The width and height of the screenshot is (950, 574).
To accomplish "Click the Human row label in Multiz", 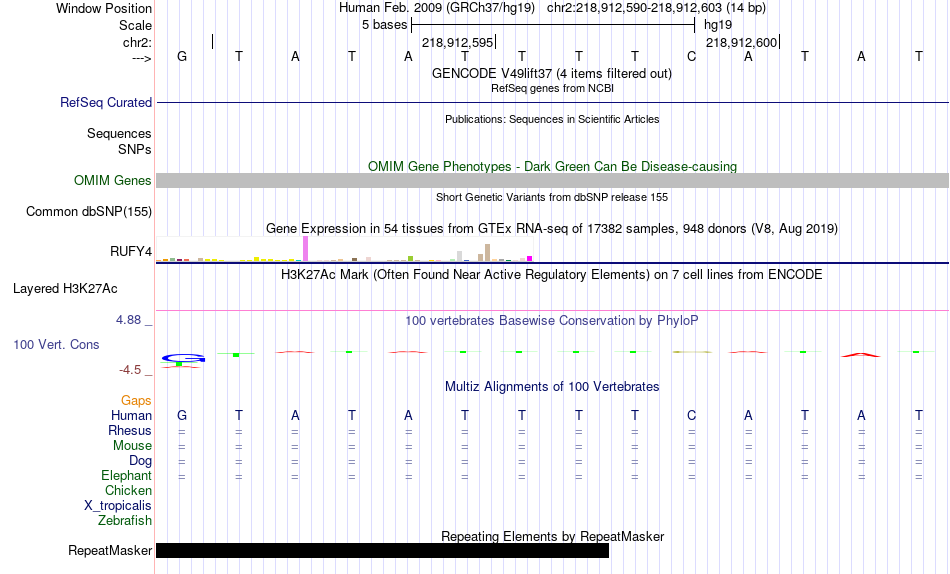I will (x=131, y=416).
